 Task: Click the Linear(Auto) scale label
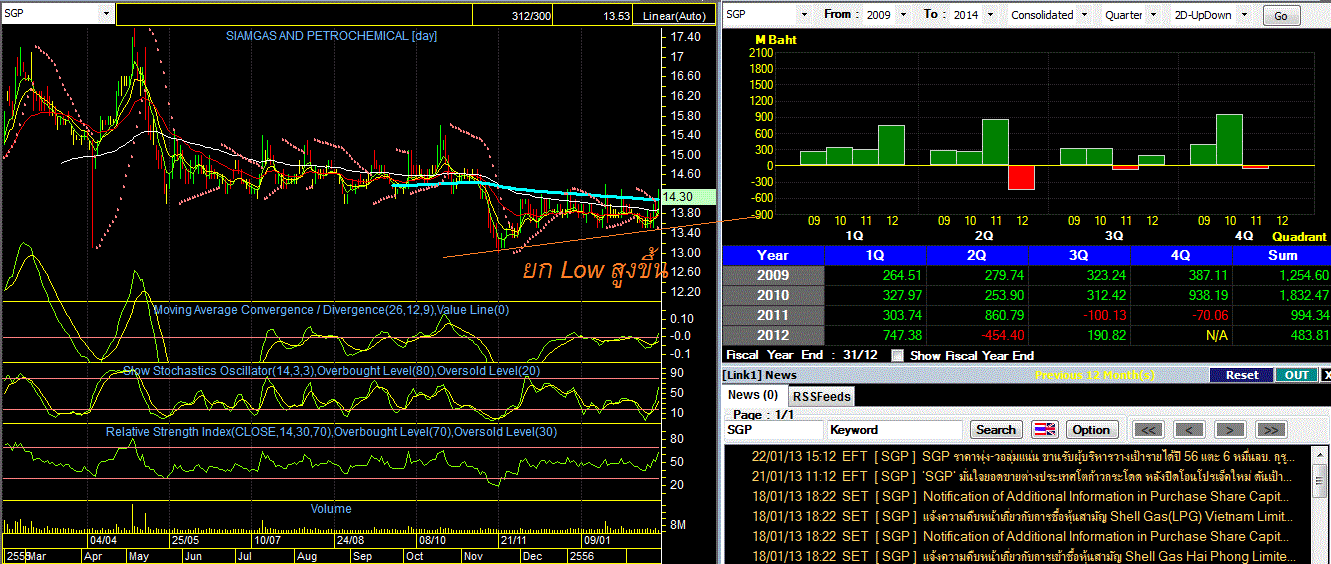click(x=675, y=16)
